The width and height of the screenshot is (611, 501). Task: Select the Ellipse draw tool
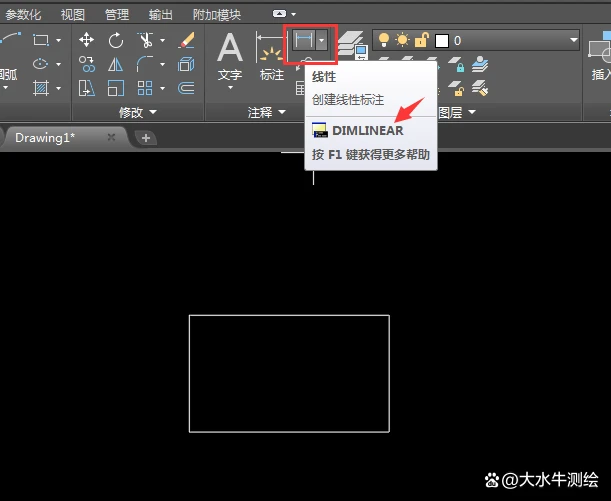(x=41, y=64)
